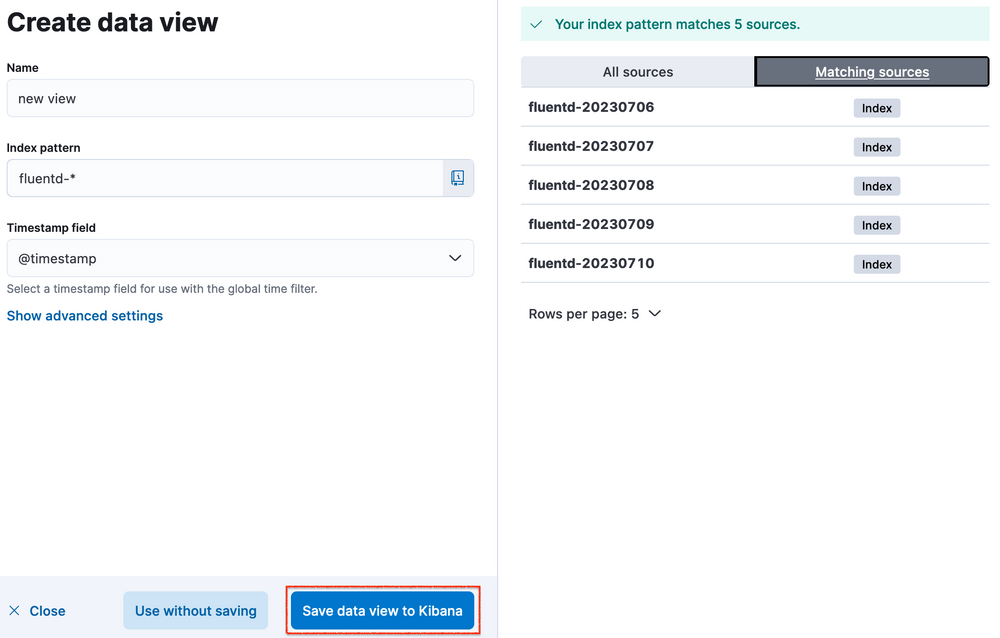Click the Index badge for fluentd-20230708
This screenshot has width=1000, height=638.
[876, 185]
